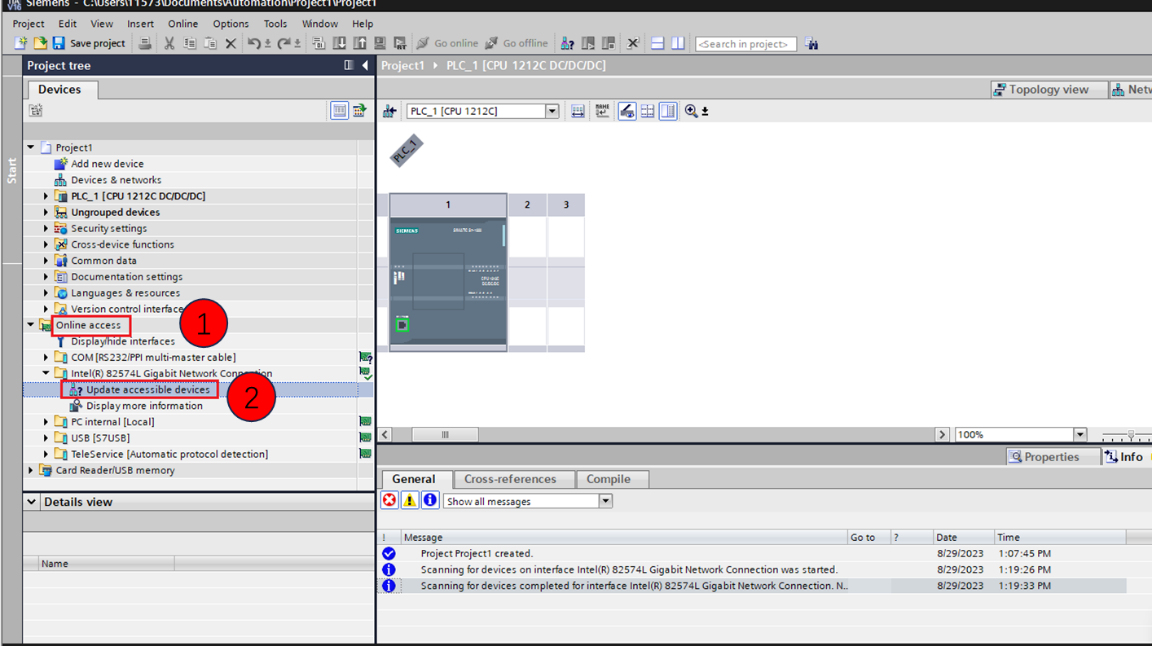The height and width of the screenshot is (646, 1152).
Task: Adjust the device view zoom slider
Action: click(1131, 434)
